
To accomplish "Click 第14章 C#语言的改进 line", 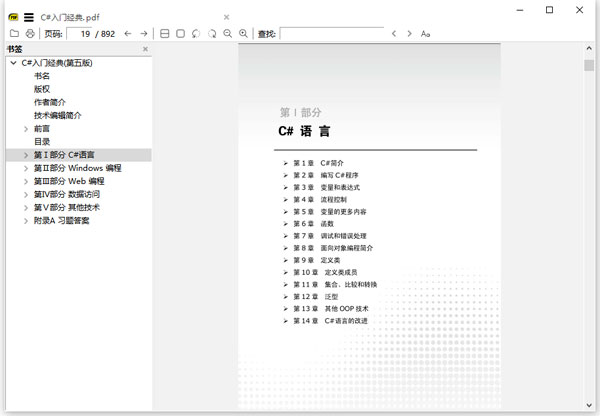I will [330, 321].
